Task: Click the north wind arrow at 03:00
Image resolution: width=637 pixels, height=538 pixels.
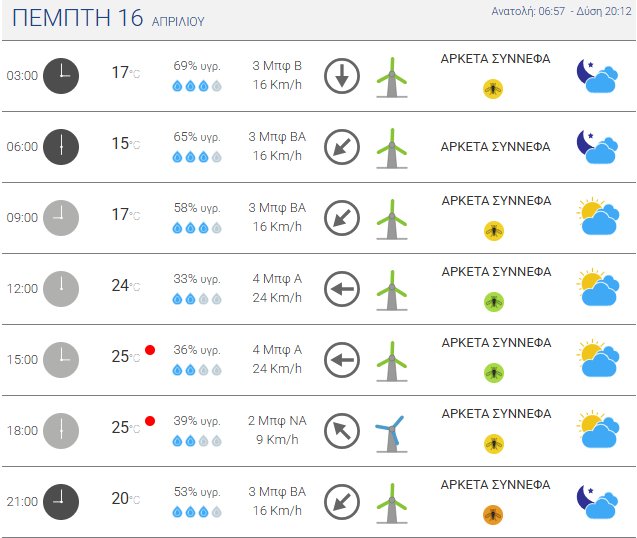Action: pyautogui.click(x=342, y=76)
